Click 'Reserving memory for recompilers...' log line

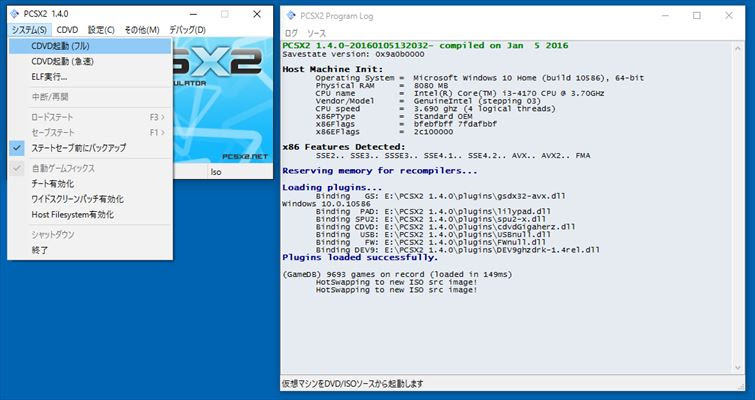[x=380, y=171]
